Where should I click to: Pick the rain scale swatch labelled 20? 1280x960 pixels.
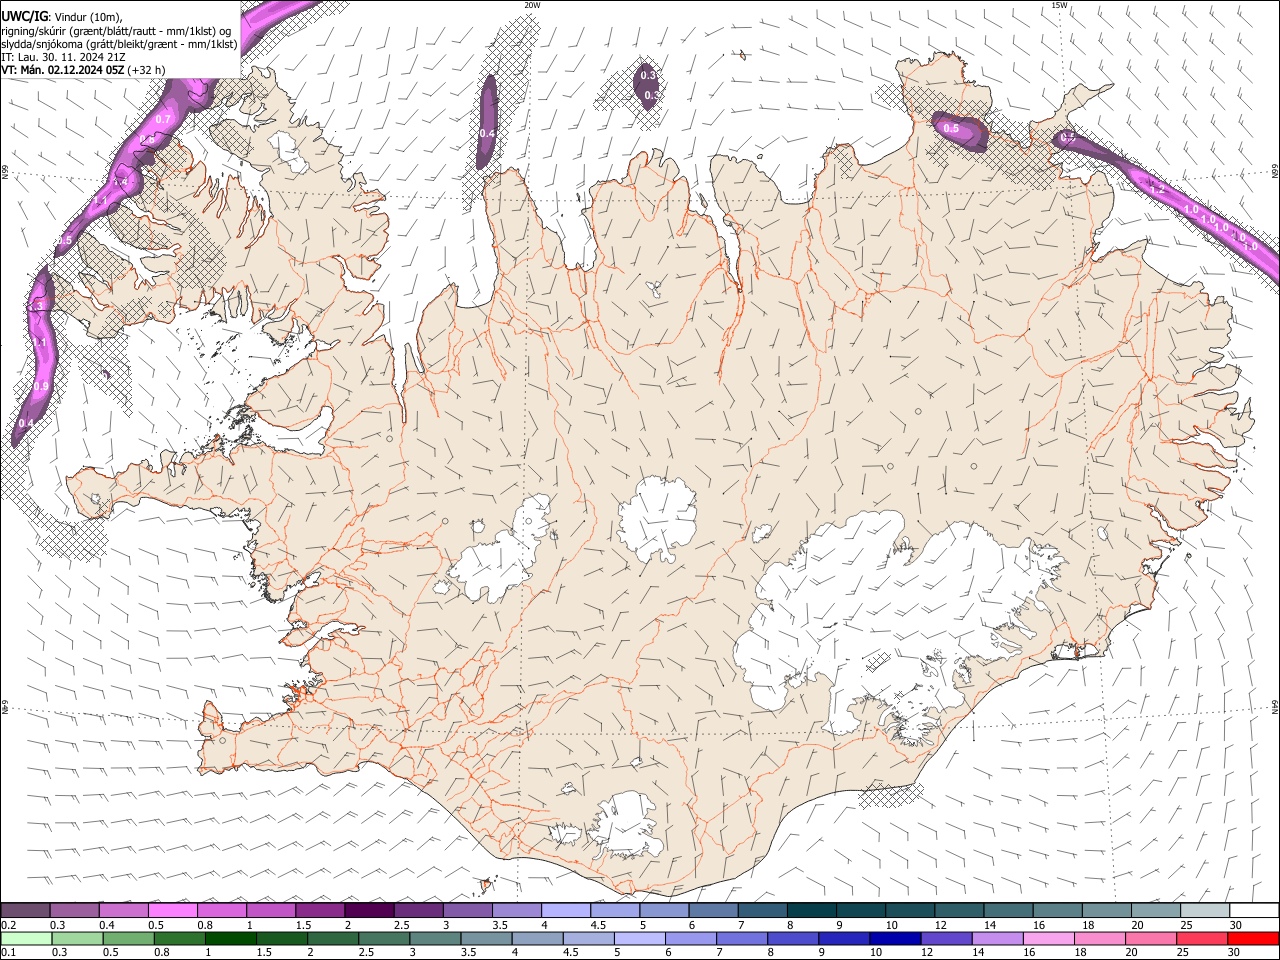pyautogui.click(x=1152, y=938)
